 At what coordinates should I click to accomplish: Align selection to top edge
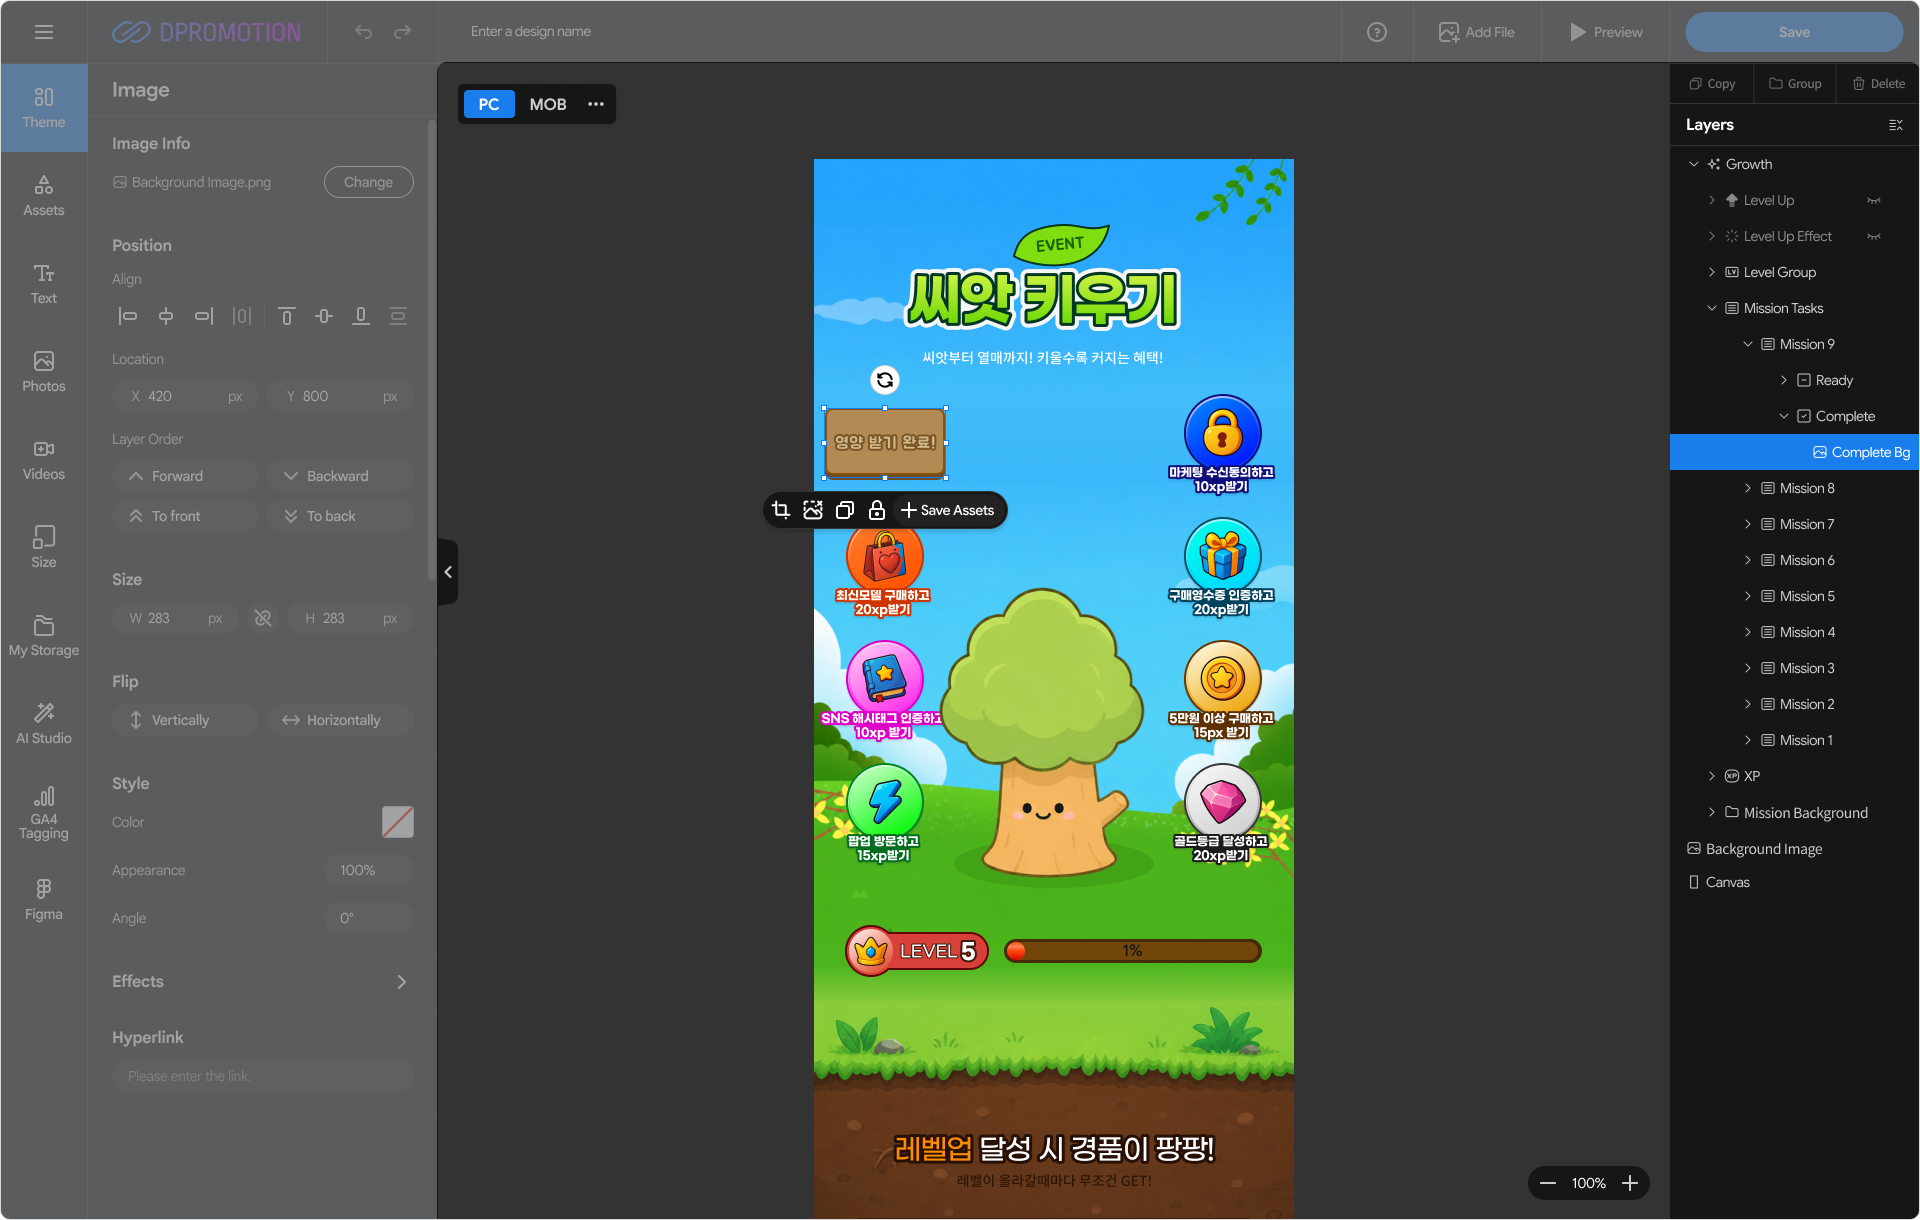click(286, 316)
